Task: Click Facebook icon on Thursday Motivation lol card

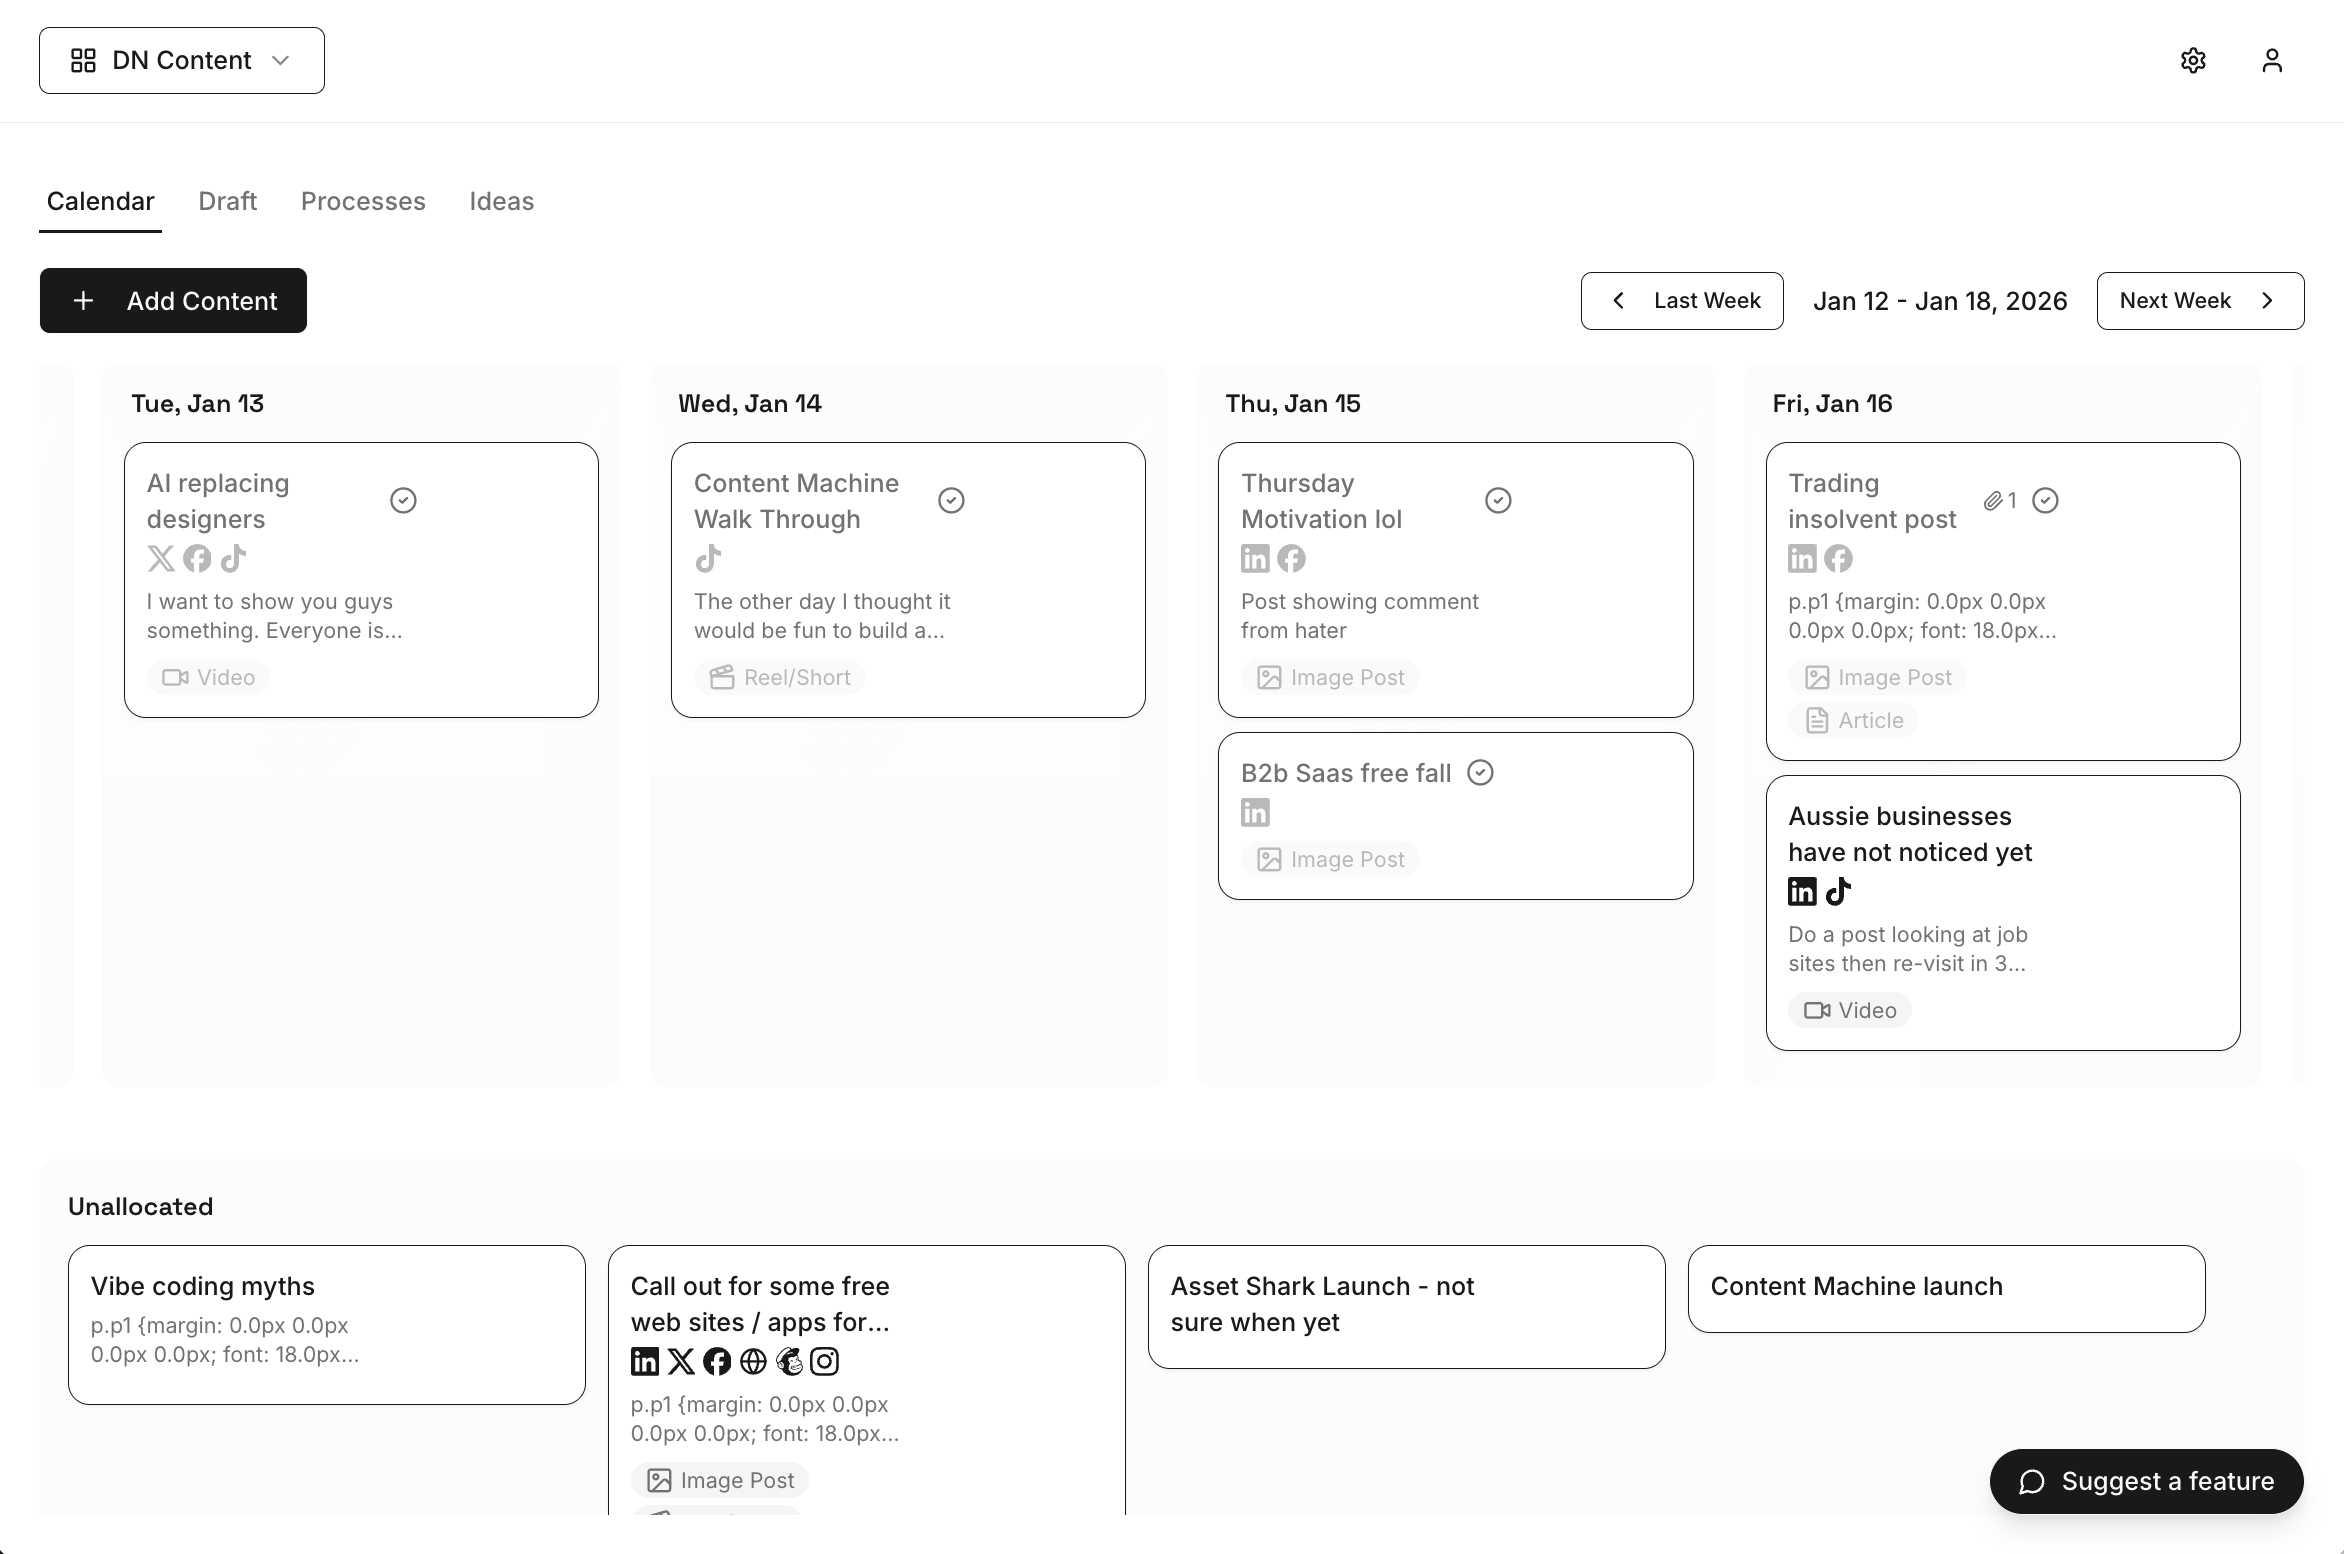Action: coord(1291,558)
